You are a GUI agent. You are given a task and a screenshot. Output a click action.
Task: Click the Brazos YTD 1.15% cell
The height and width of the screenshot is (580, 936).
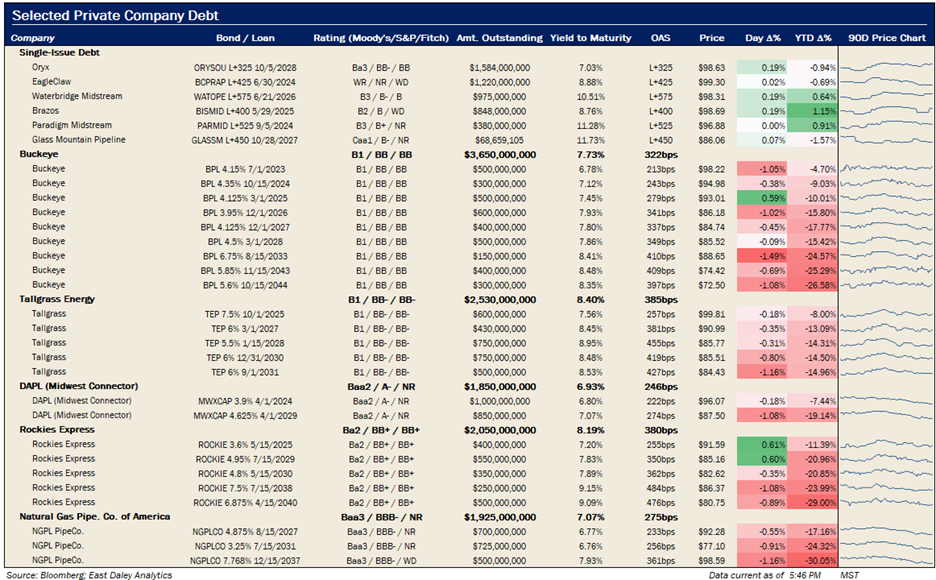(812, 111)
